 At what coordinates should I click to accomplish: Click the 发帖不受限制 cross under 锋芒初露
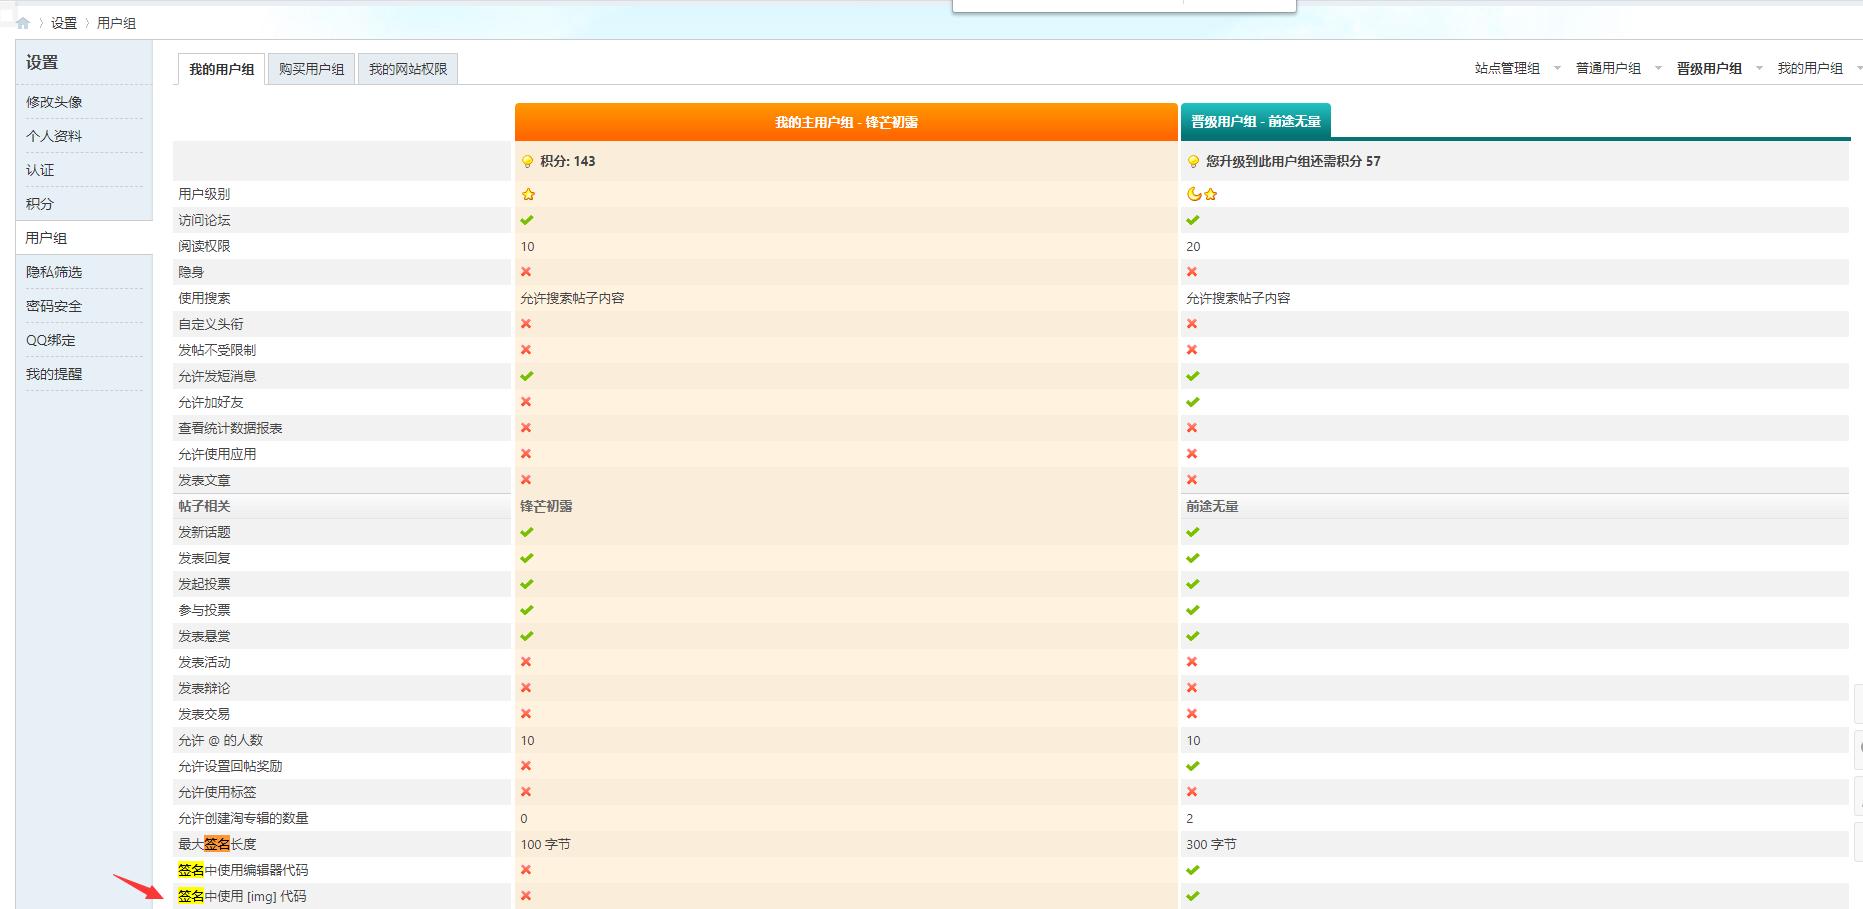click(x=526, y=350)
